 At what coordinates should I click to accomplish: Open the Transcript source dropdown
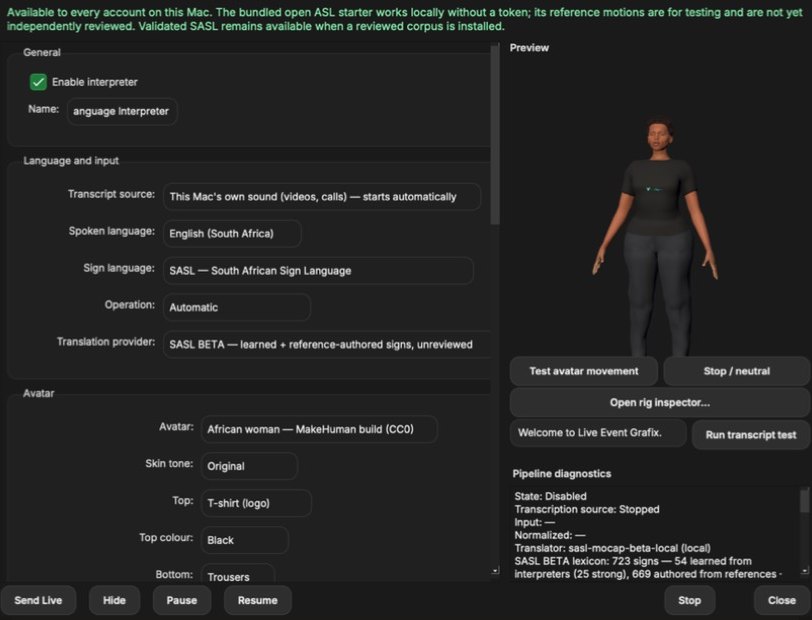click(322, 197)
